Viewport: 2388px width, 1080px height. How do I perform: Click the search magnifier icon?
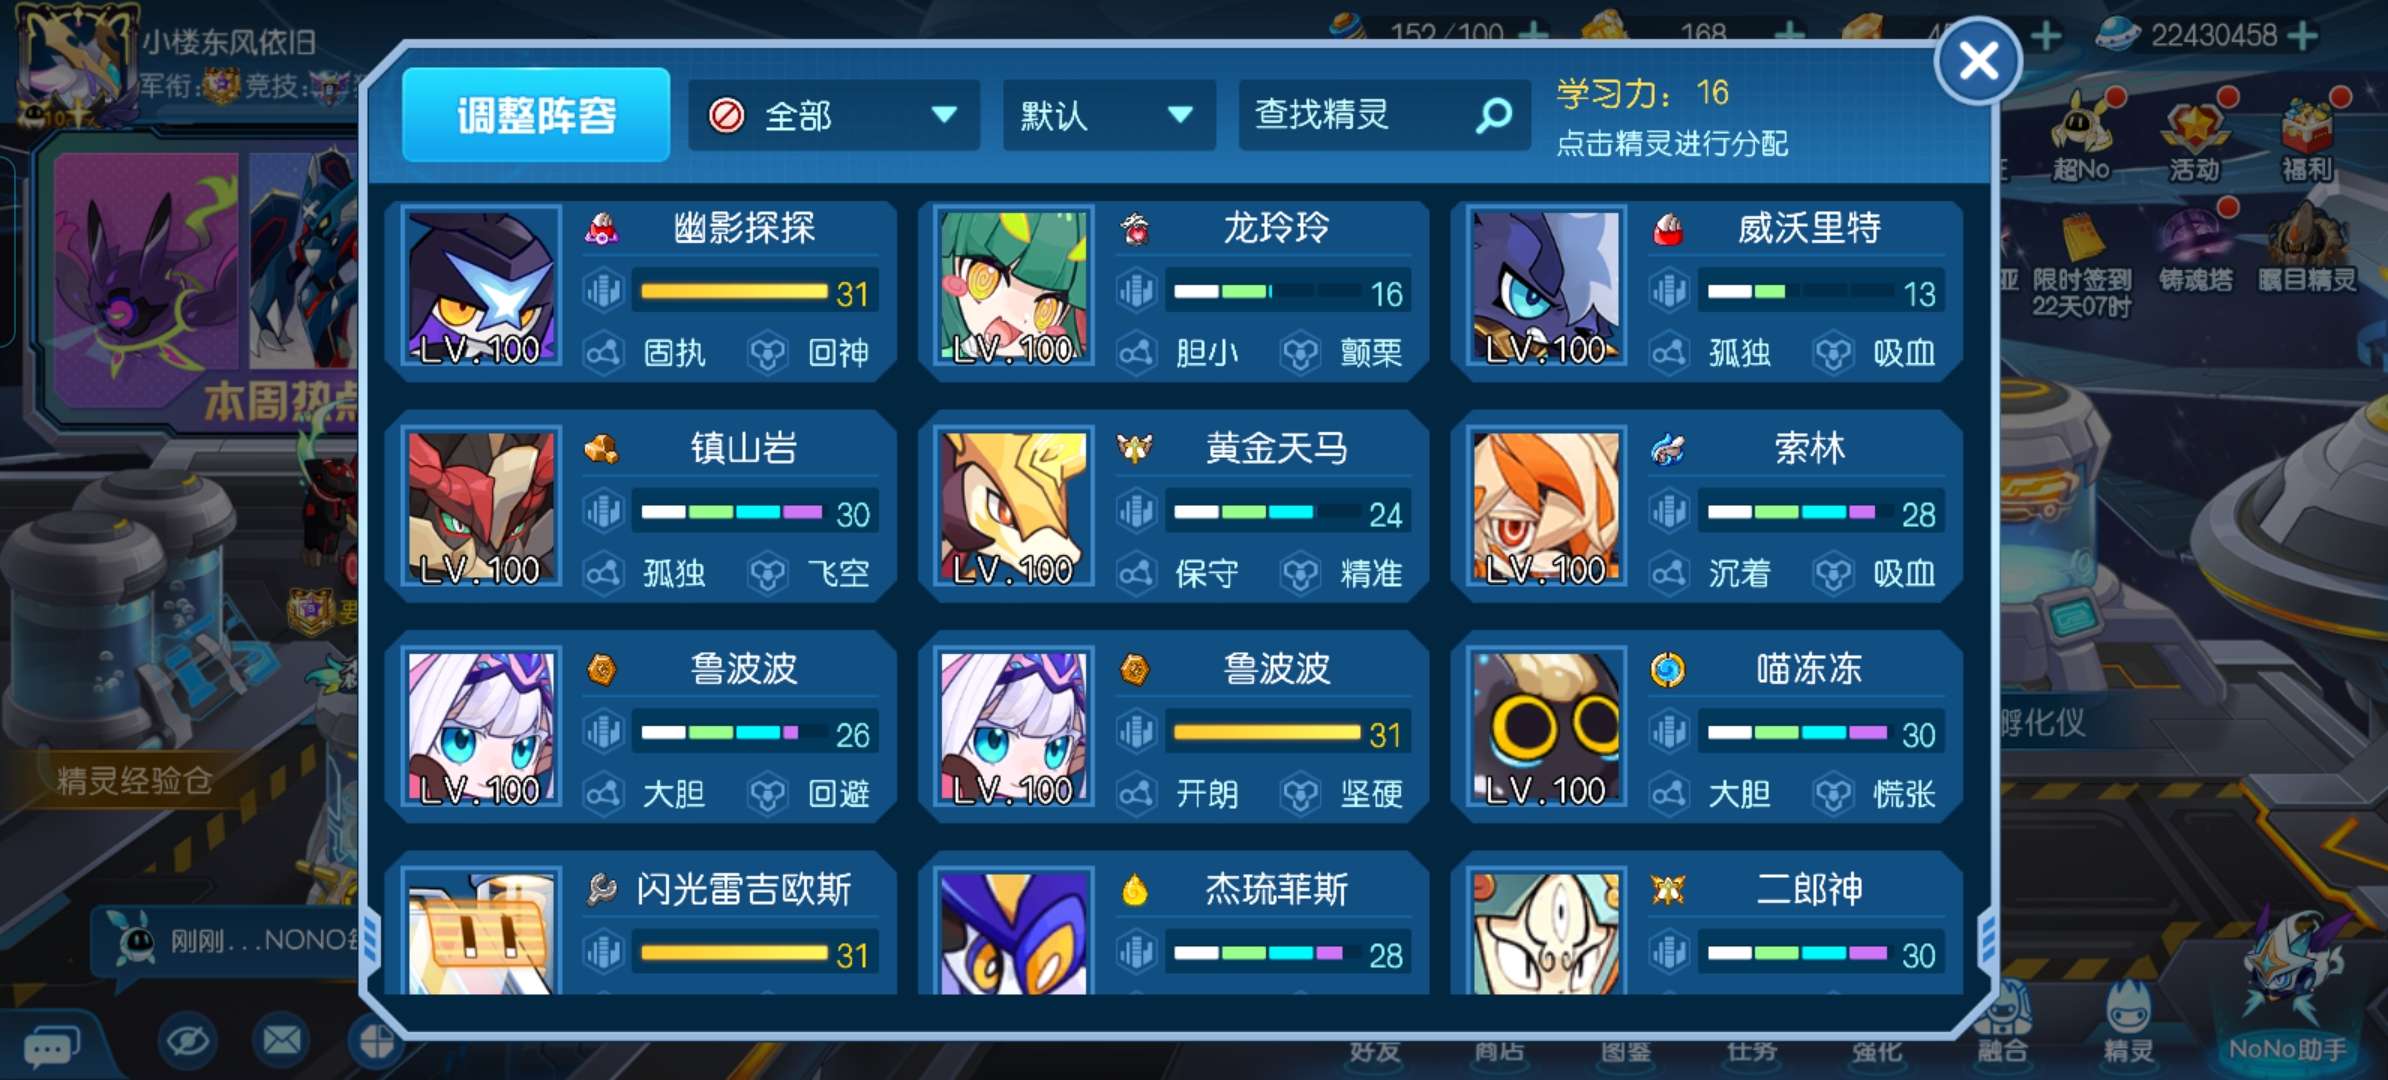point(1494,116)
